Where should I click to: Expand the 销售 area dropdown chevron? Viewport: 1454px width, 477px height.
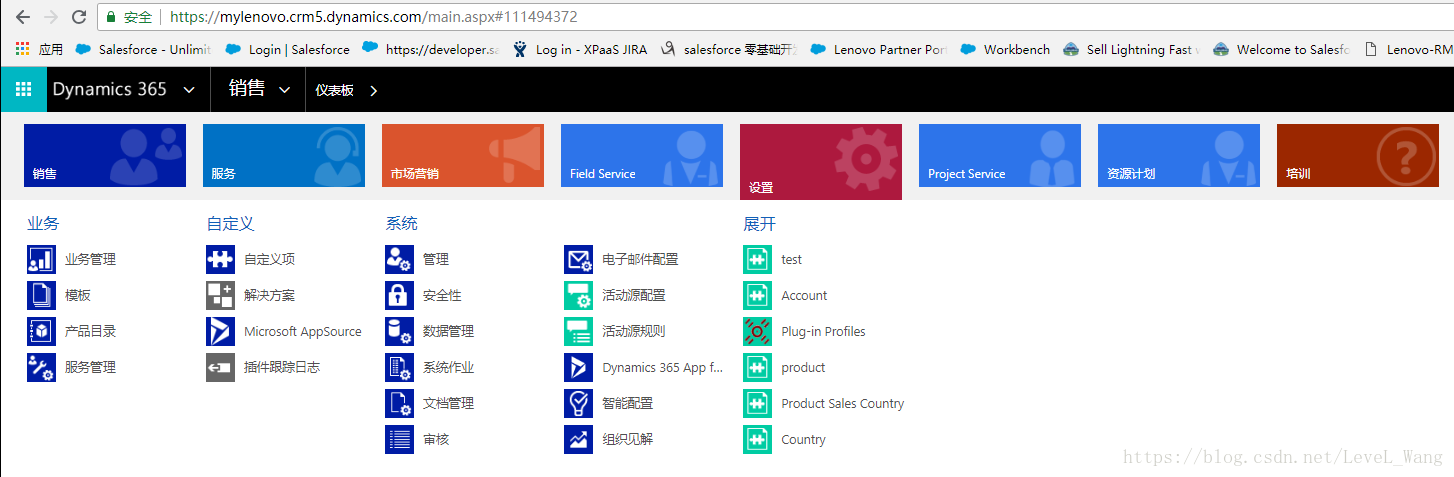(285, 90)
